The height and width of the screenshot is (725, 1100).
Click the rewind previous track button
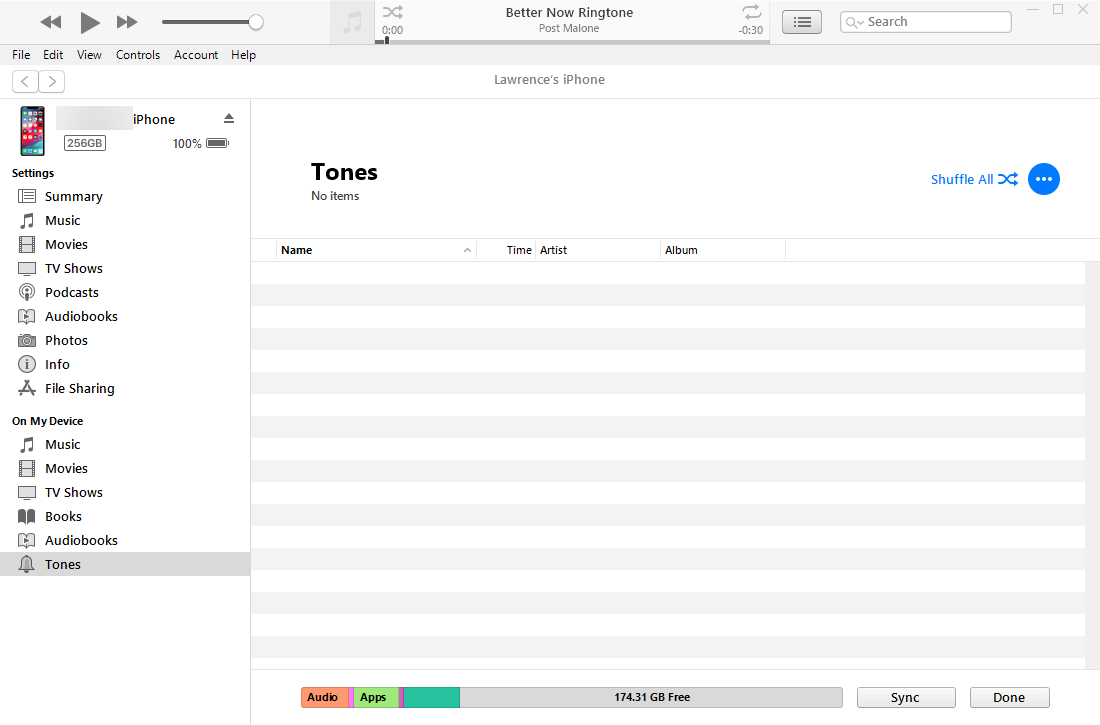51,22
